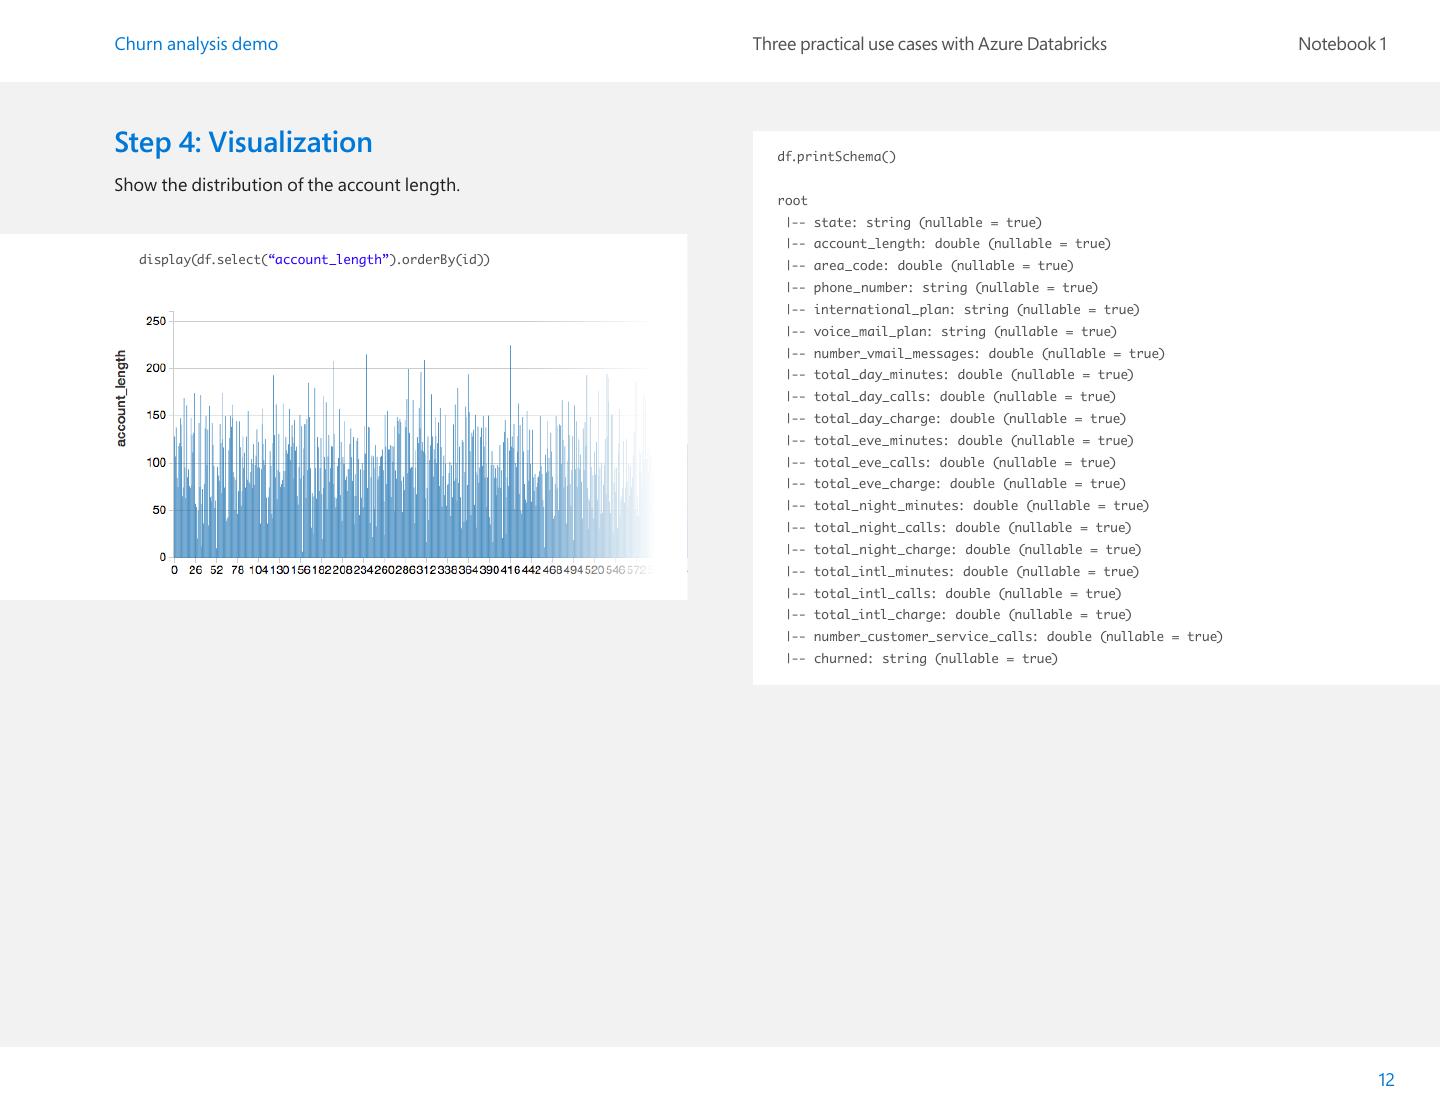The height and width of the screenshot is (1113, 1440).
Task: Click the "Churn analysis demo" header link
Action: click(x=196, y=44)
